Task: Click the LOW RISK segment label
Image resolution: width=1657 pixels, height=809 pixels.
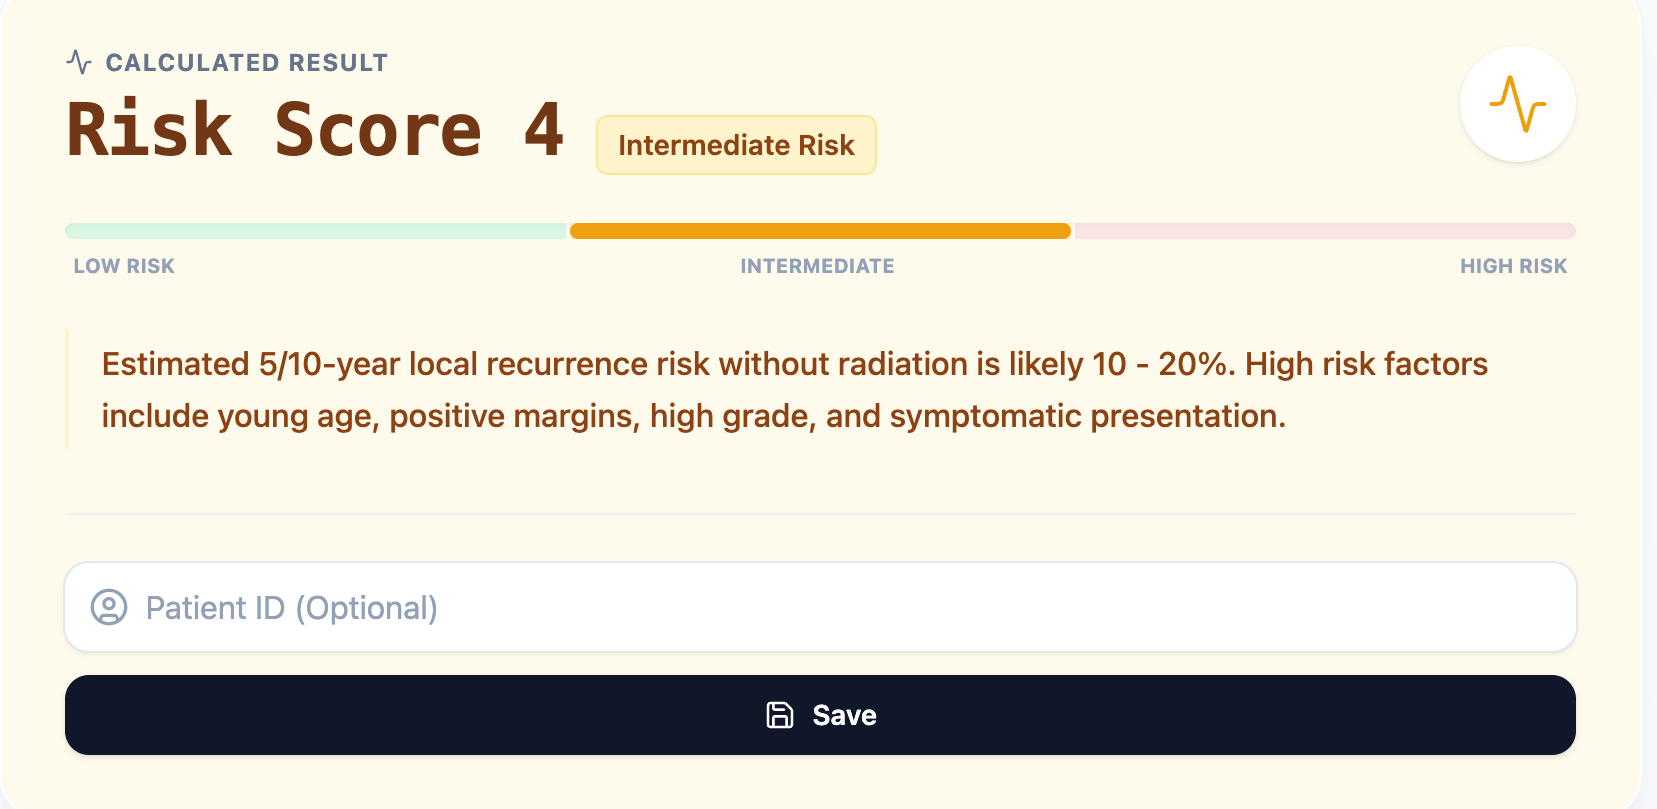Action: point(123,265)
